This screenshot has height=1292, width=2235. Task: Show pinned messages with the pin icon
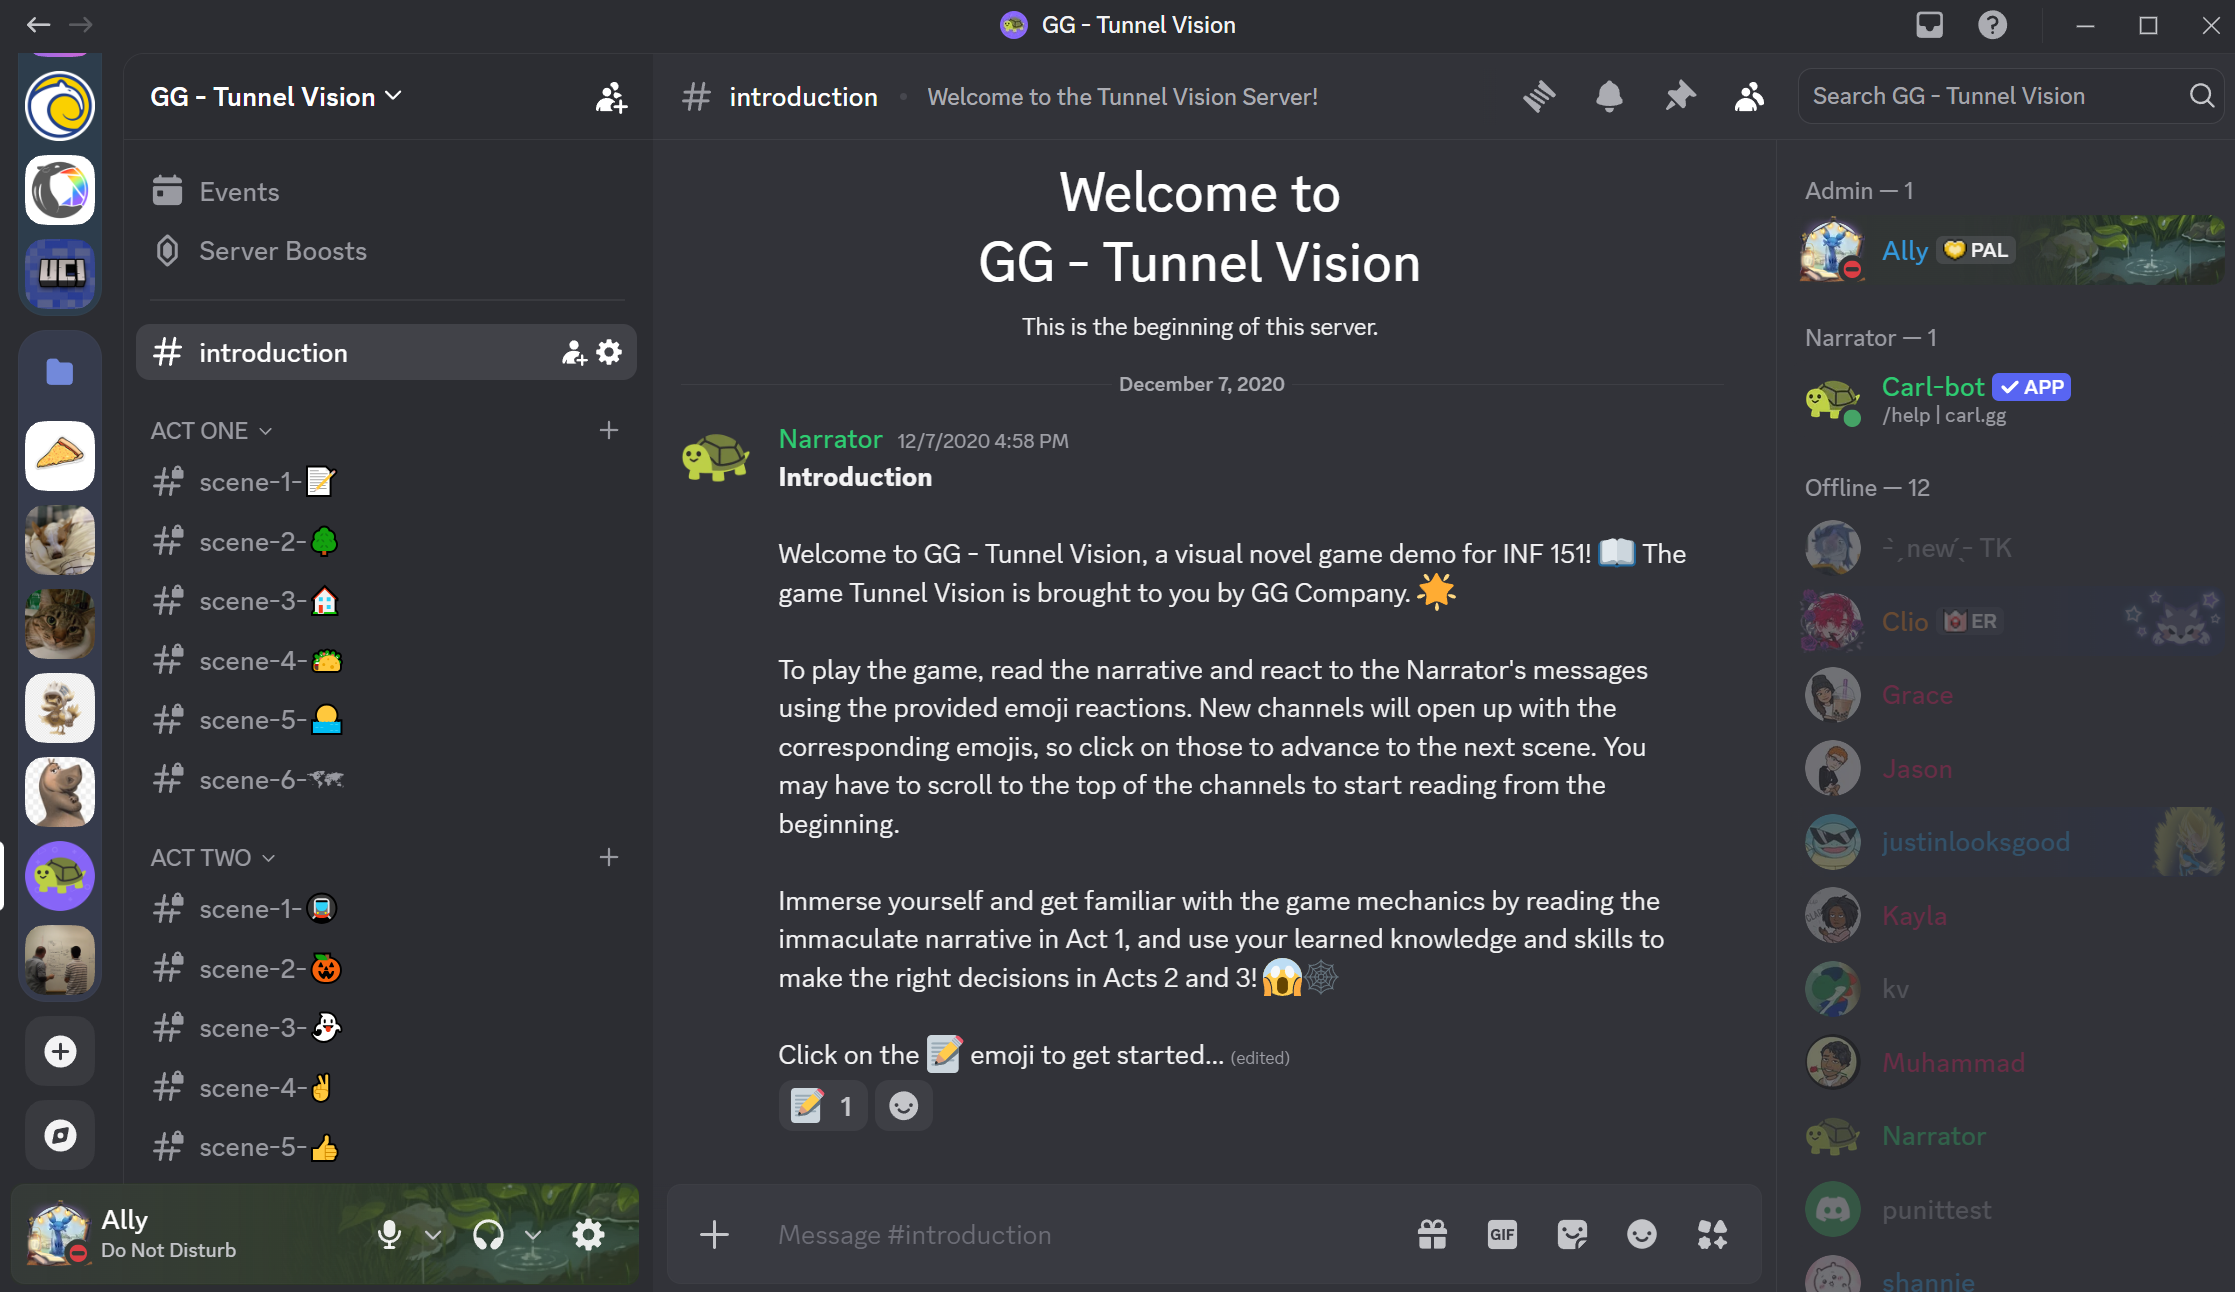[x=1680, y=97]
